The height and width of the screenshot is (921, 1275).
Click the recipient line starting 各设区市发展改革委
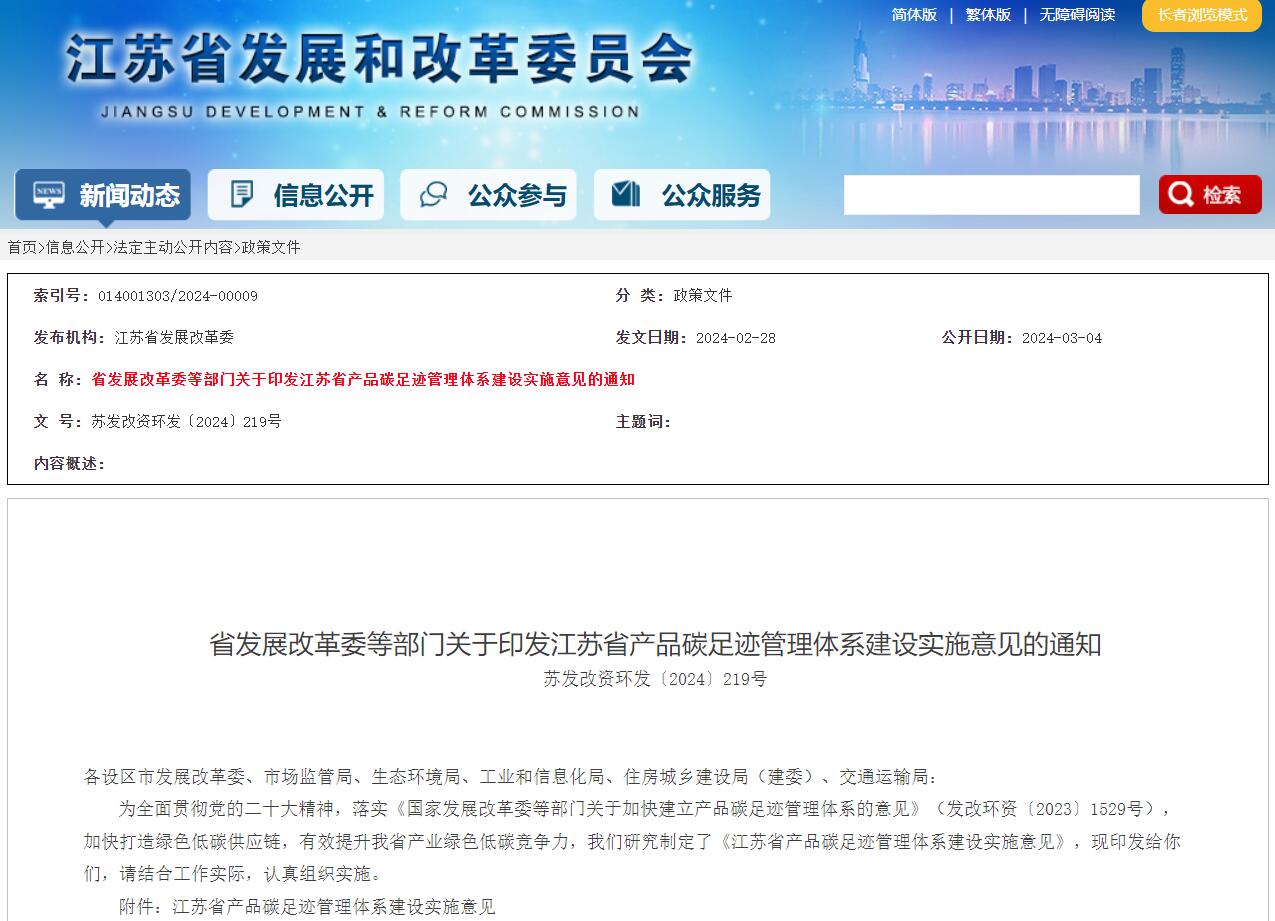(x=512, y=777)
